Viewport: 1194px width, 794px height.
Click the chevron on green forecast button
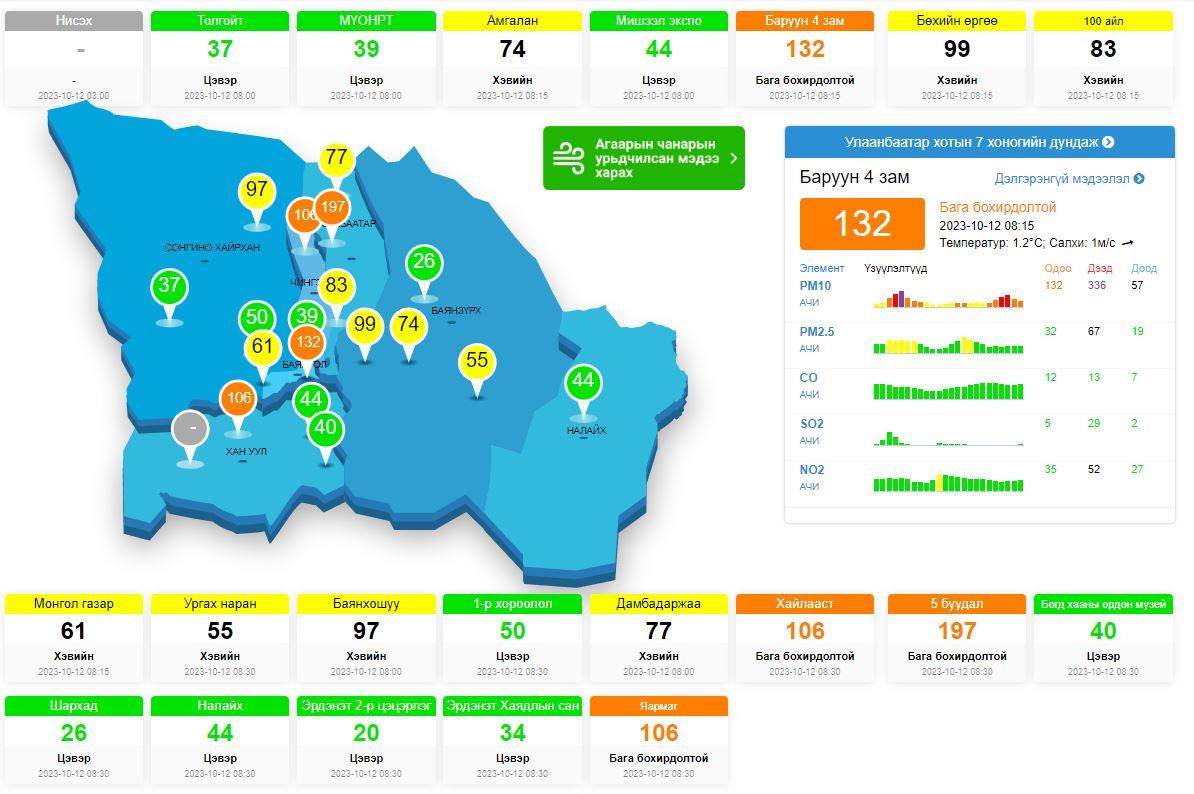[x=733, y=158]
